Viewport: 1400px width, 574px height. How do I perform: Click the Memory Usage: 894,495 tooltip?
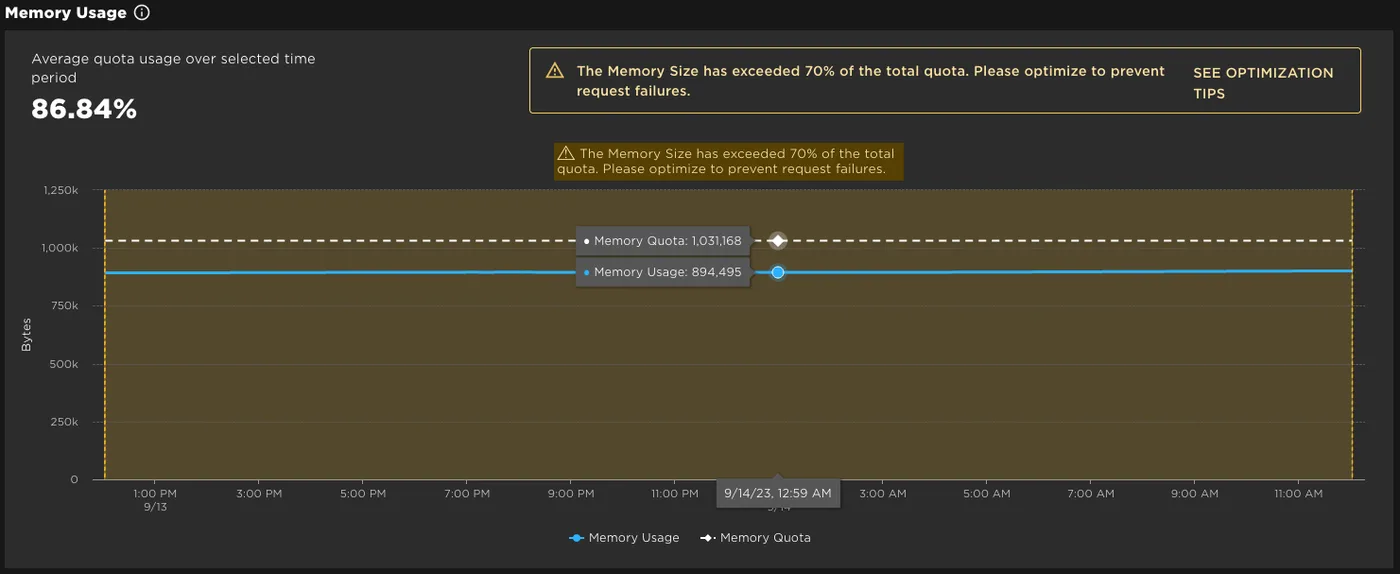(662, 272)
